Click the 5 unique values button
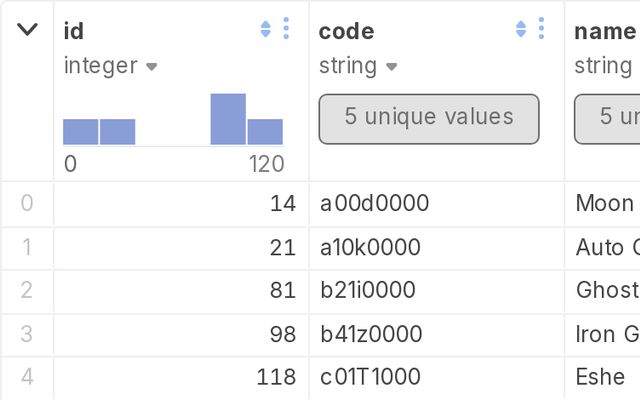 pos(429,118)
